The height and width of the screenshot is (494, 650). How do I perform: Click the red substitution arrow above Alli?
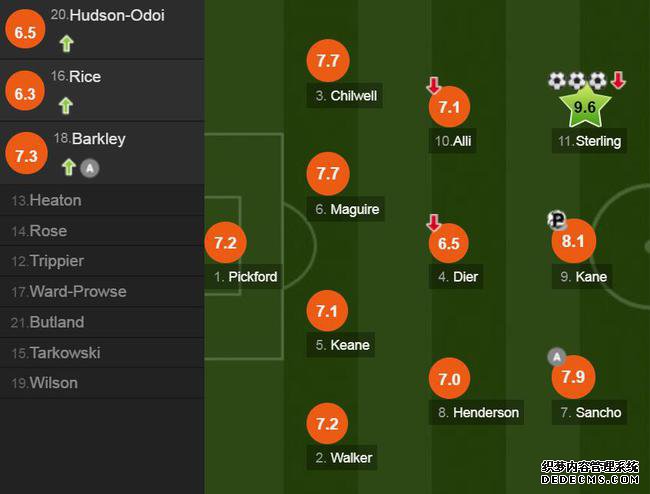click(x=434, y=85)
